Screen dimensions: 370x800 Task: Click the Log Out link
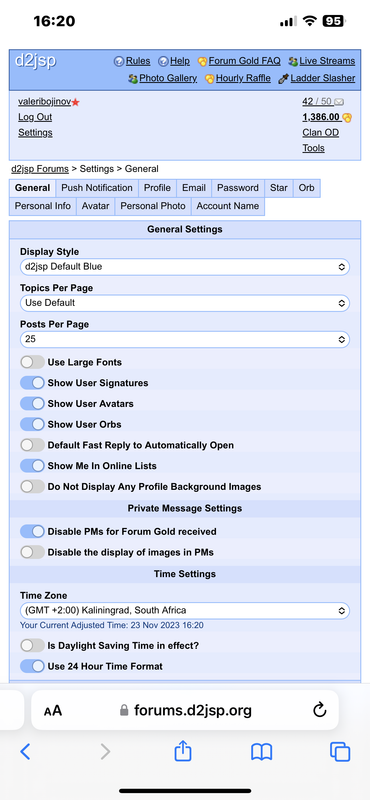[x=35, y=117]
